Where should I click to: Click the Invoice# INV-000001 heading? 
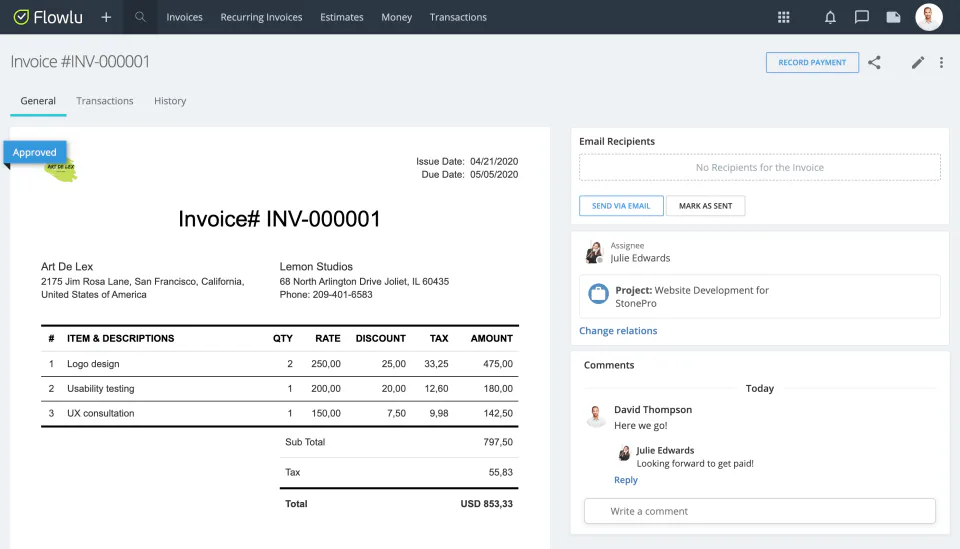point(279,219)
